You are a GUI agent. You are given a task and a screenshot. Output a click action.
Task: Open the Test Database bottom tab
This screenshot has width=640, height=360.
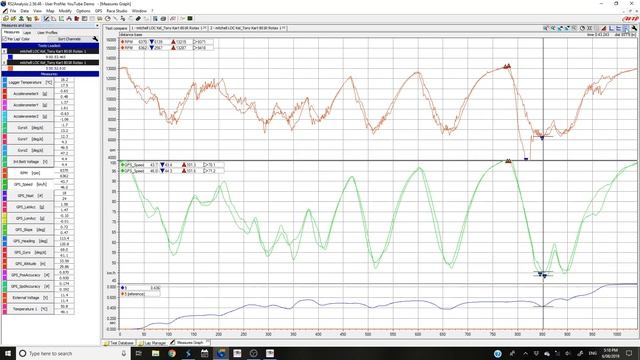[x=119, y=343]
